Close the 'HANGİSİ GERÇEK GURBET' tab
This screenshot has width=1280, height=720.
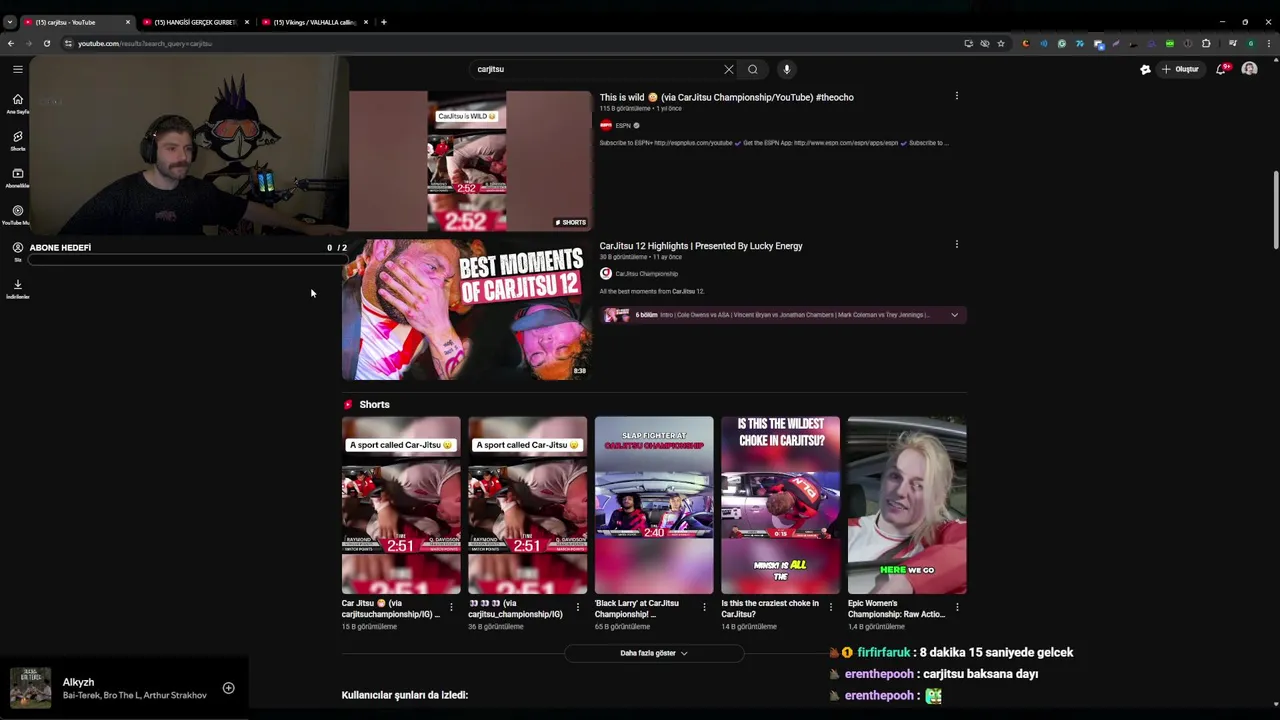click(x=247, y=22)
